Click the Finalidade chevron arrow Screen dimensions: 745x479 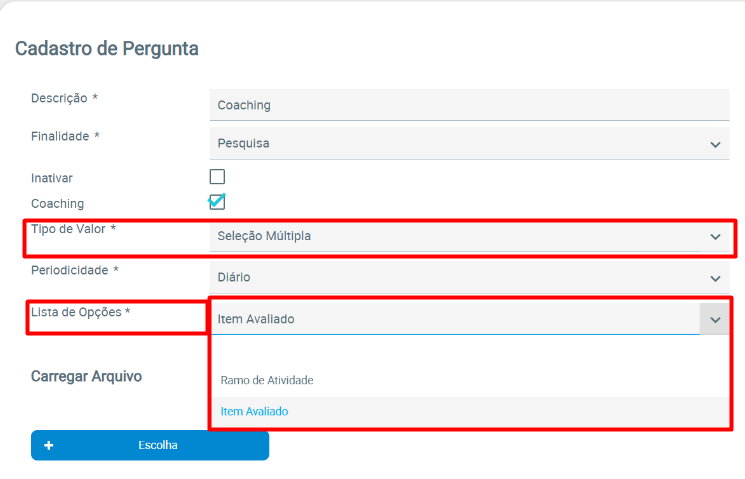tap(715, 144)
